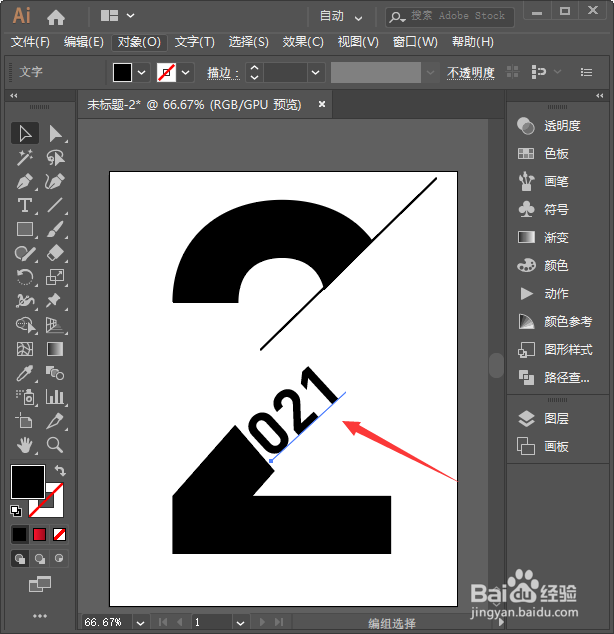Open artboard number dropdown
Viewport: 614px width, 634px height.
click(240, 623)
